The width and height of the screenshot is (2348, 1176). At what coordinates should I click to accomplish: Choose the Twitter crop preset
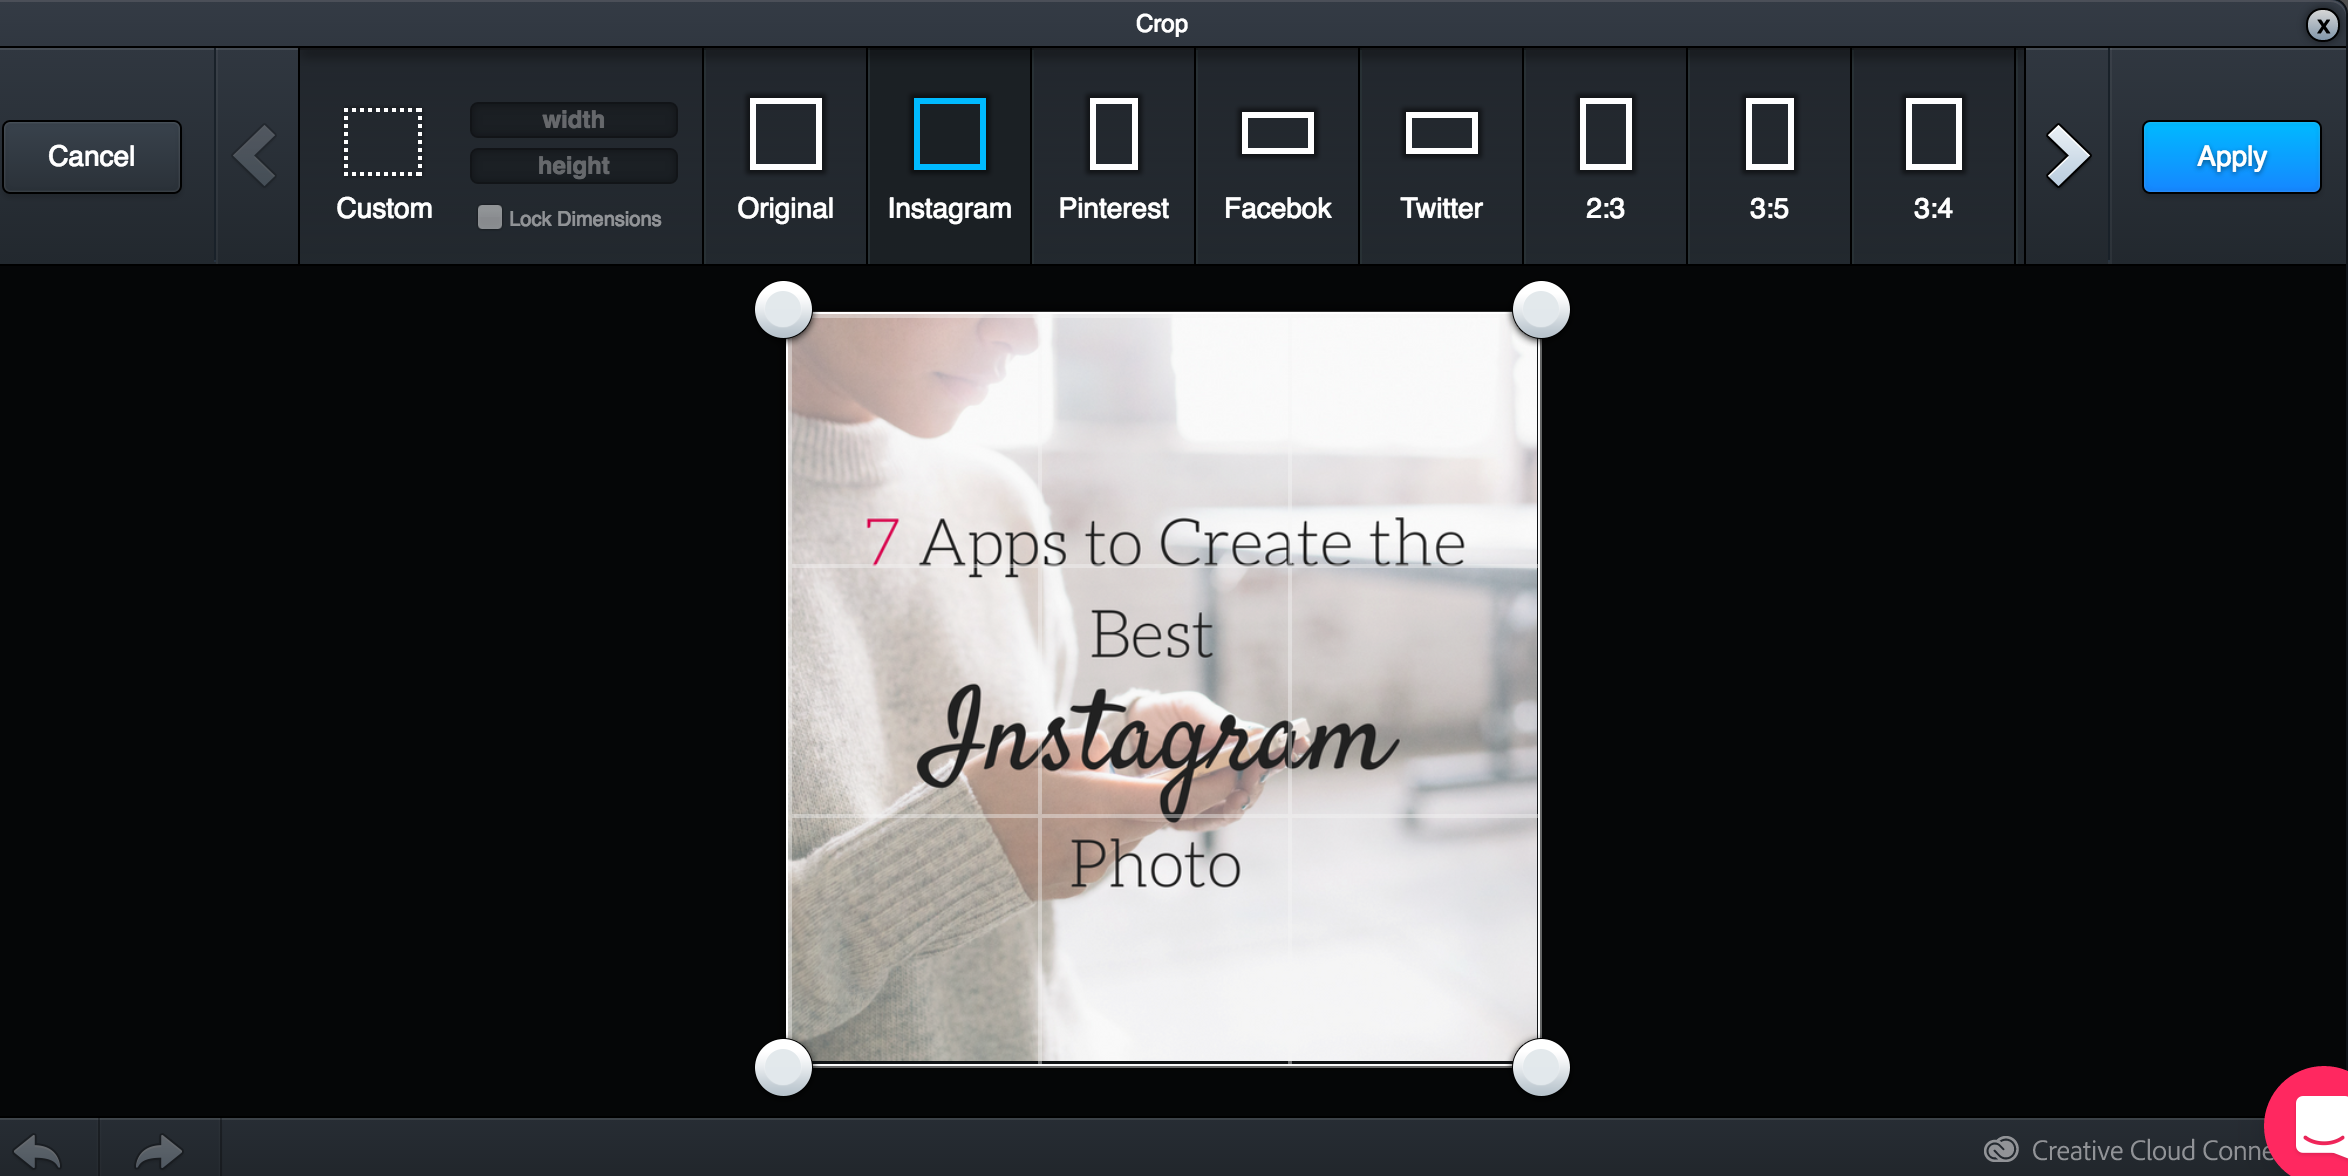[x=1441, y=157]
